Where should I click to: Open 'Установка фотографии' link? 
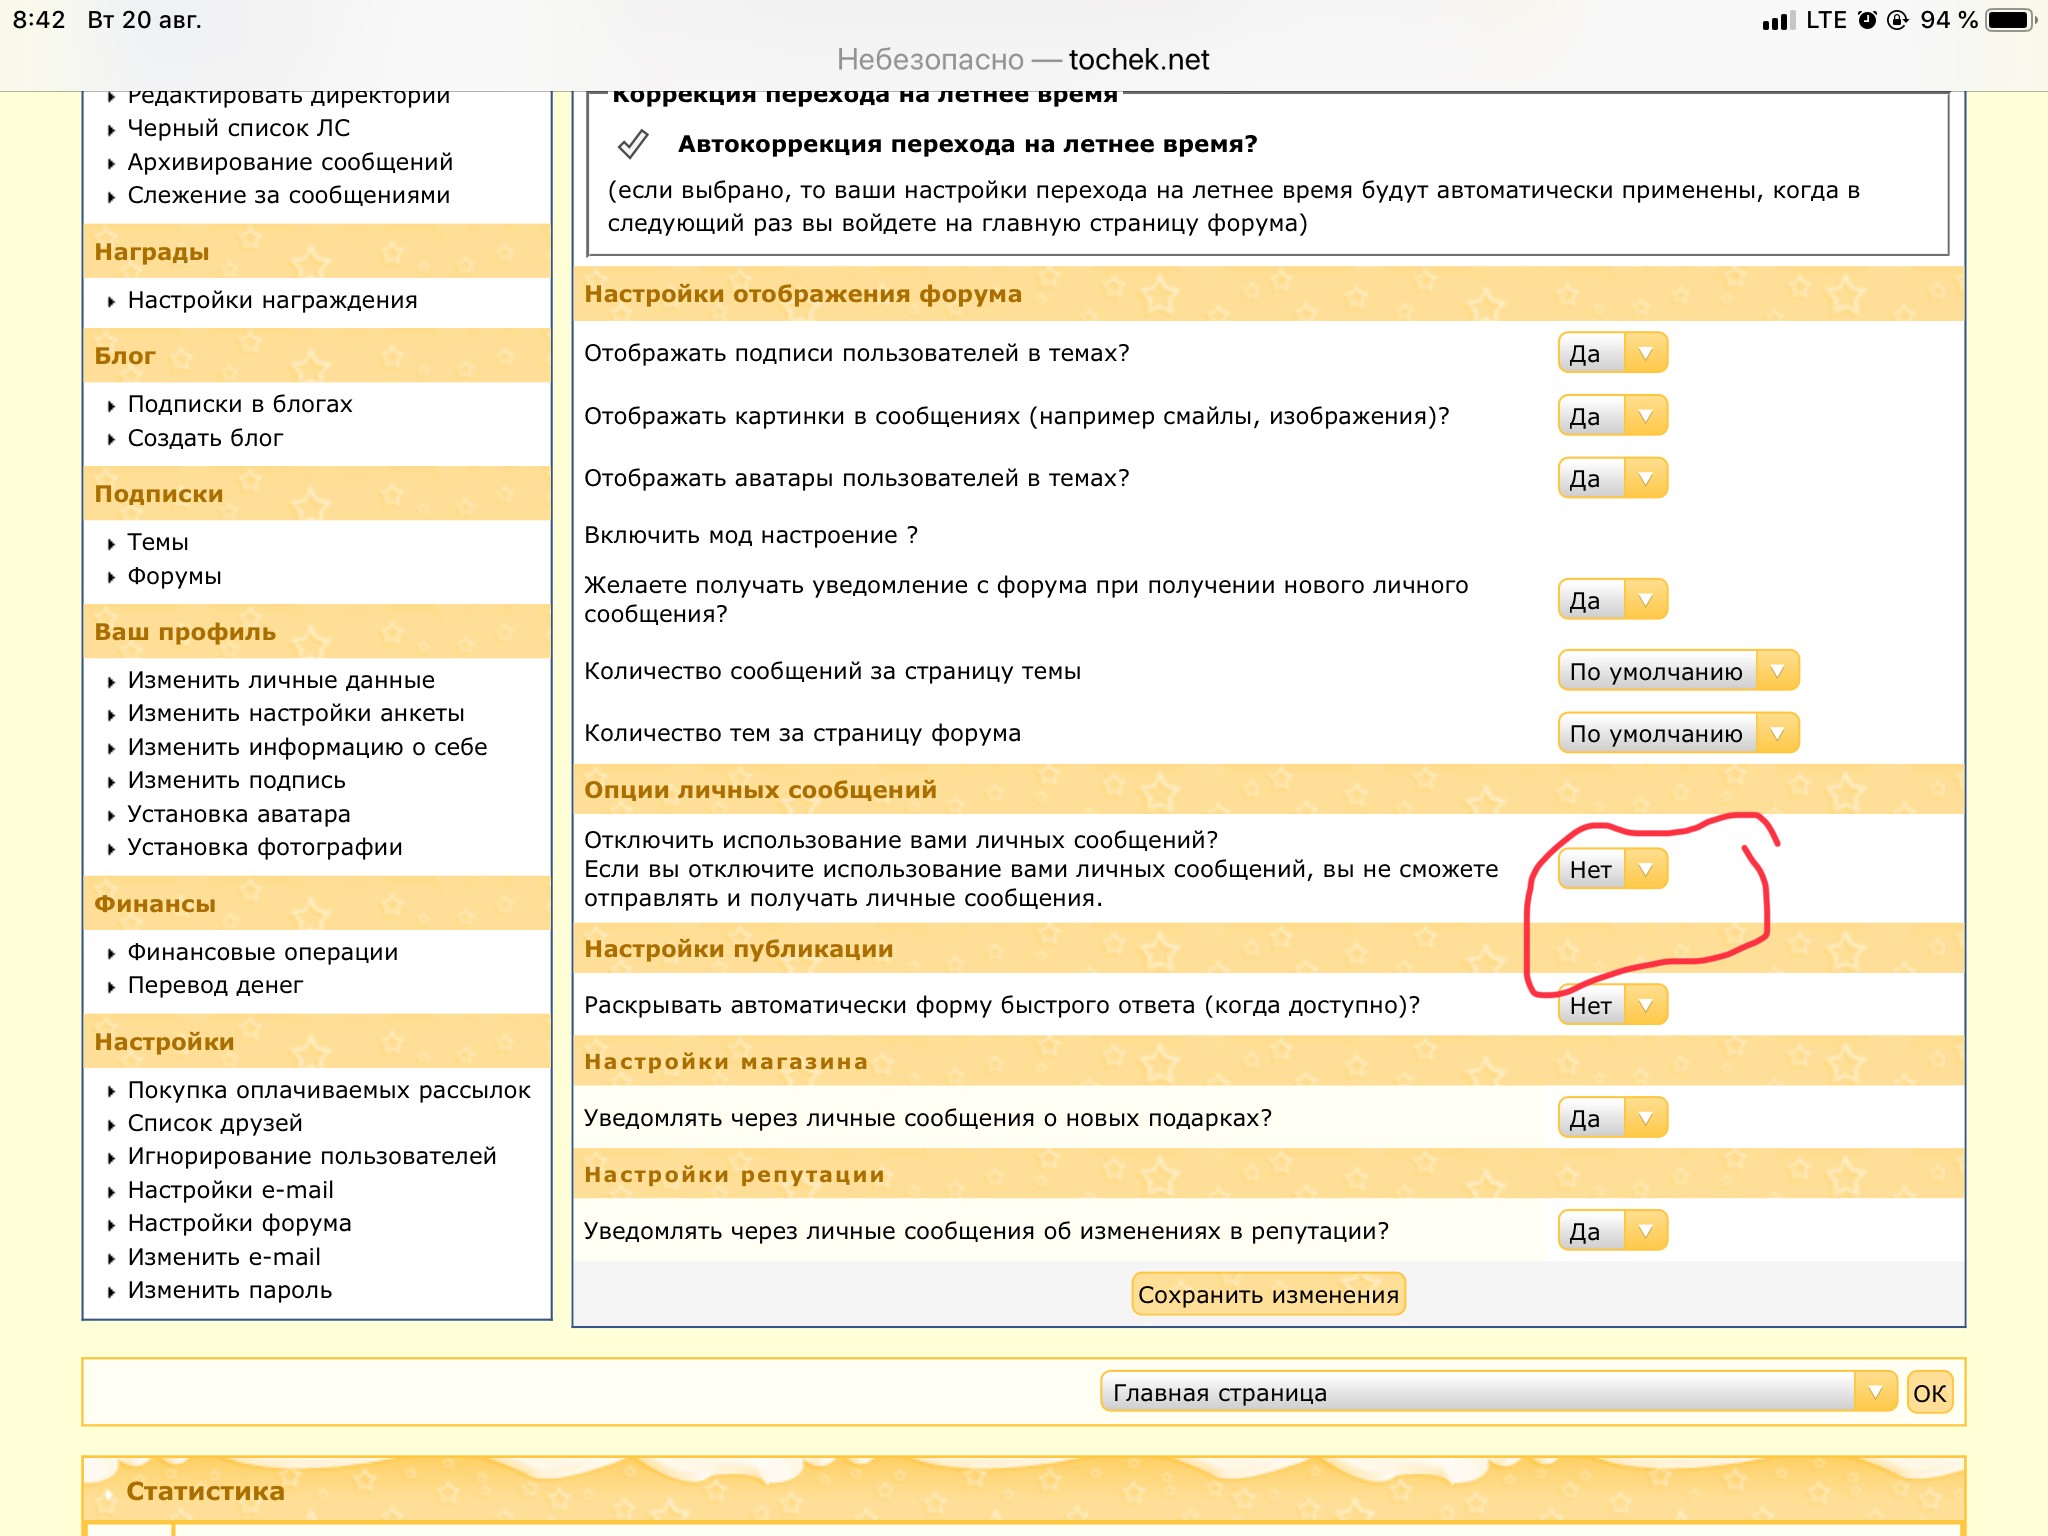265,847
